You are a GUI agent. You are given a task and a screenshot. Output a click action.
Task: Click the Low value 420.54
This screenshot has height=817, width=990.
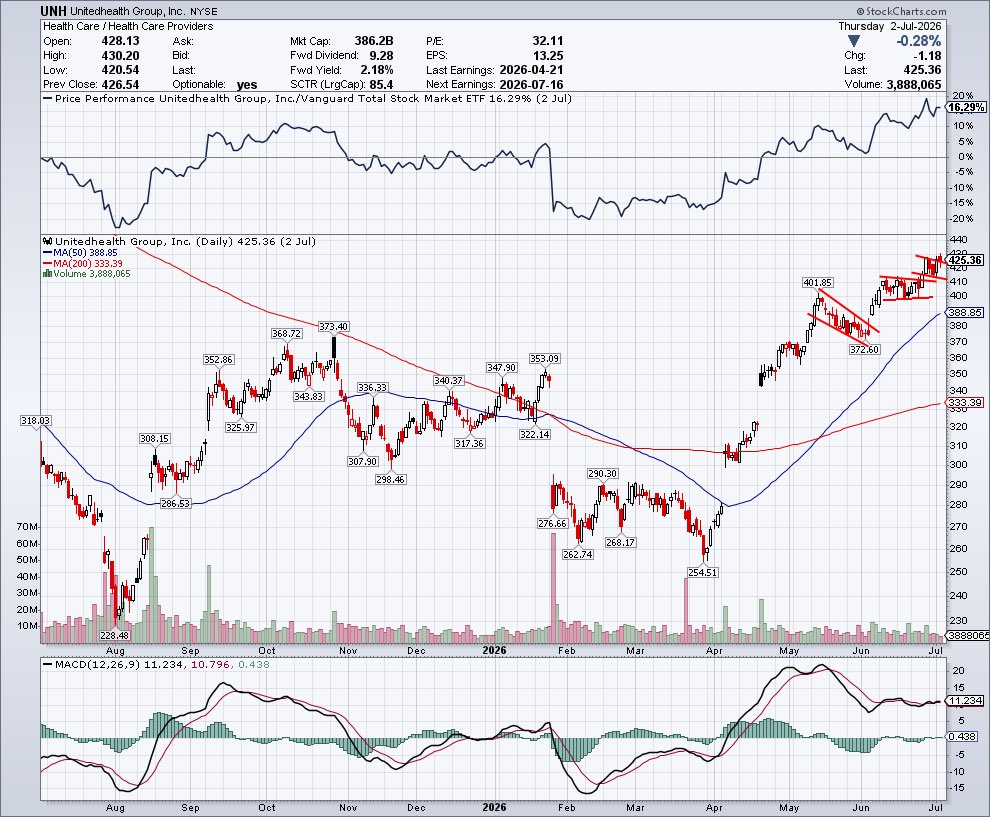(121, 69)
